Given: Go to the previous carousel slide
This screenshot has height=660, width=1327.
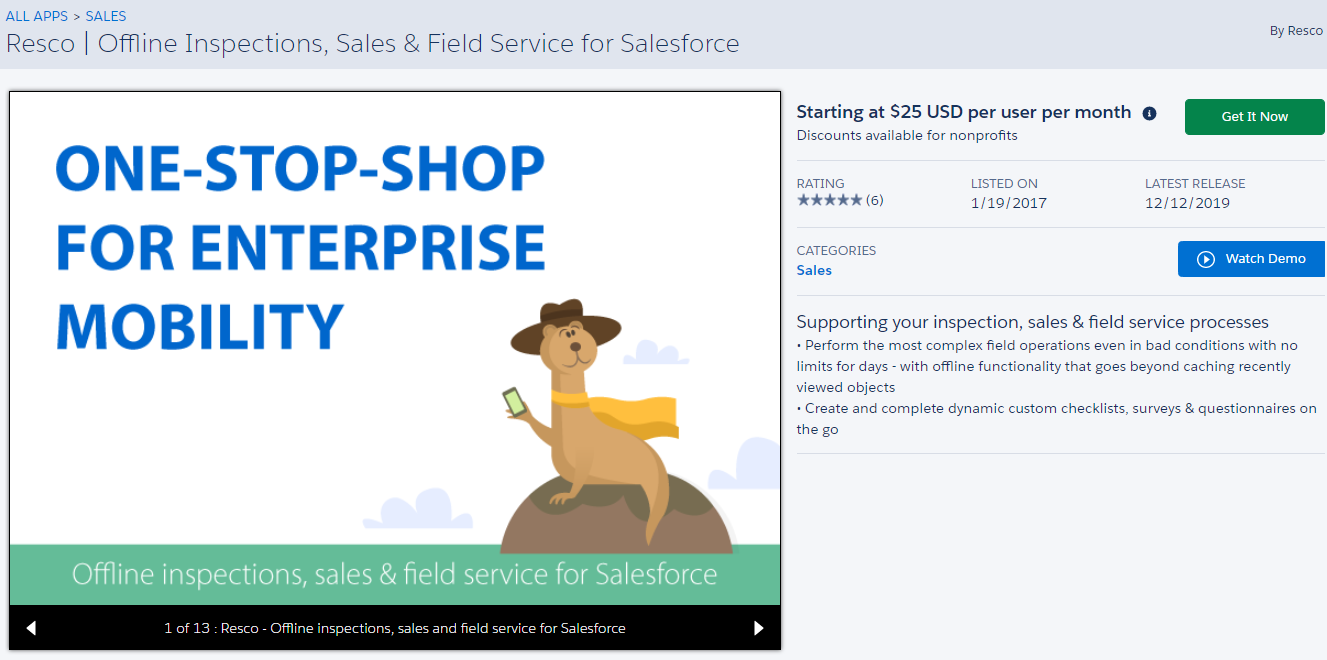Looking at the screenshot, I should coord(31,628).
